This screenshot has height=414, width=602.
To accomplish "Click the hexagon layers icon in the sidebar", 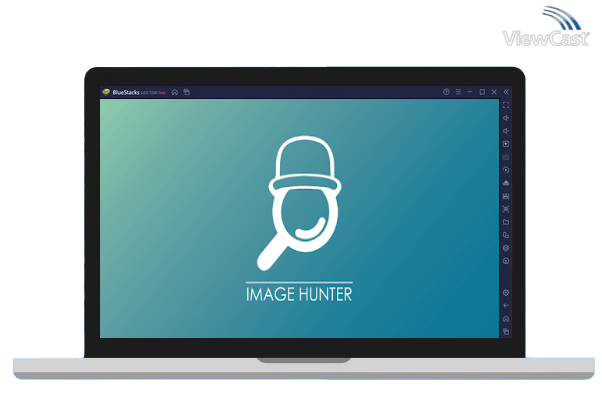I will click(506, 248).
